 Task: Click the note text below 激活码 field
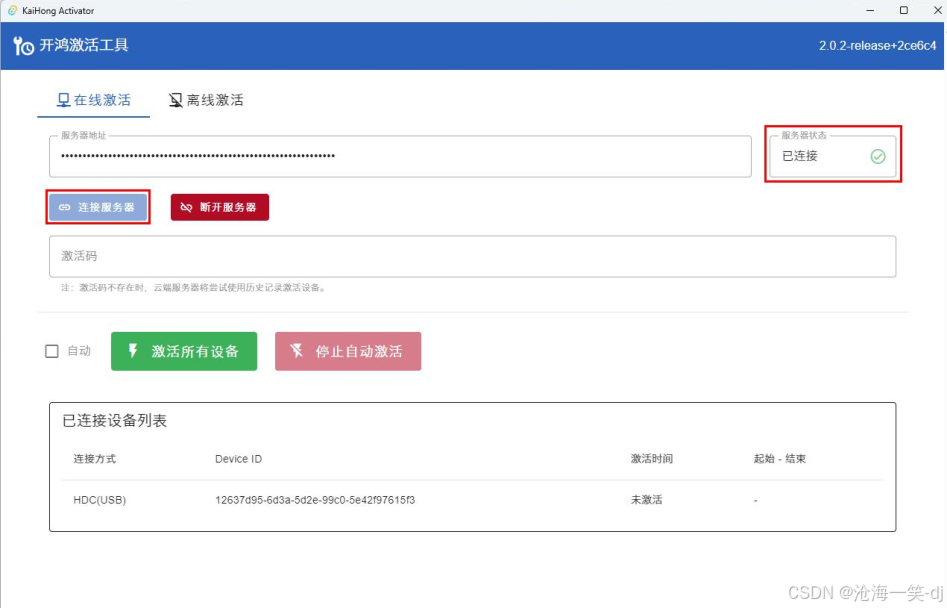(194, 288)
